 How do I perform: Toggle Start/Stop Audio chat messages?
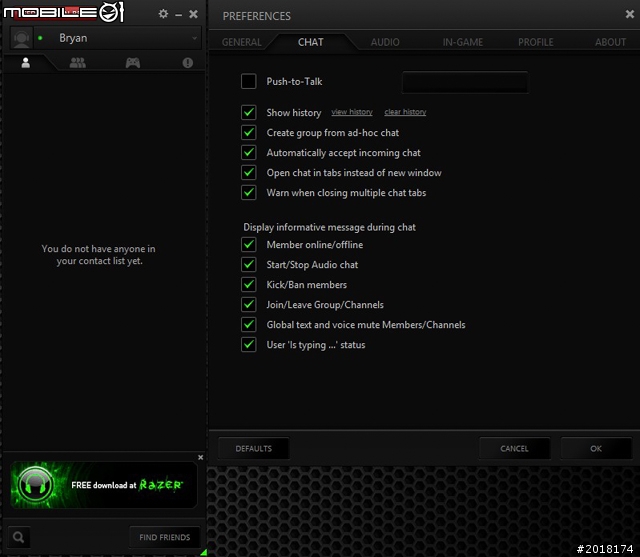249,264
